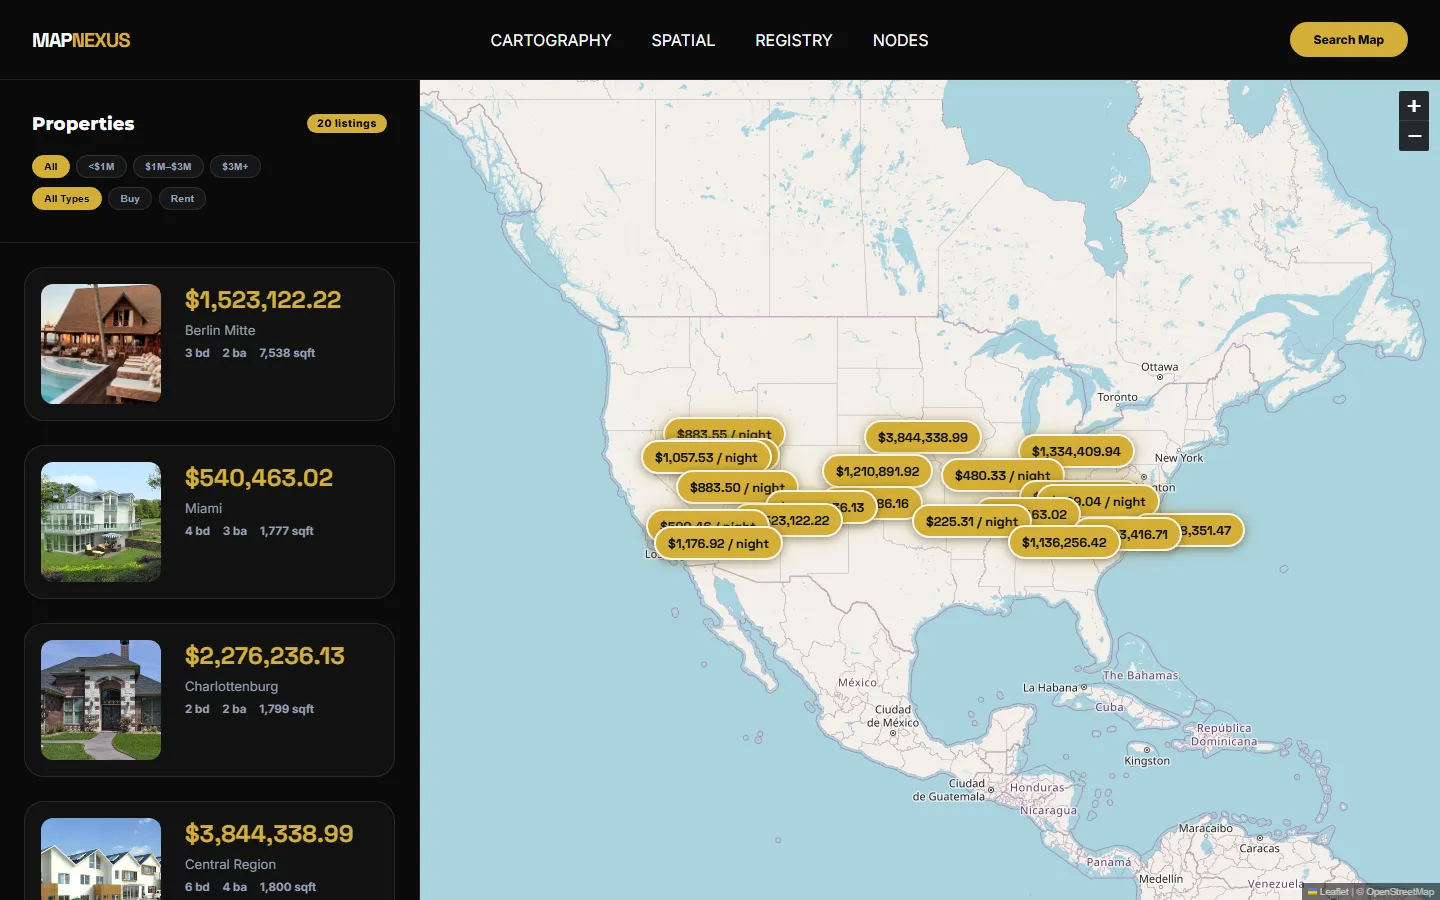Open the Registry nav item
This screenshot has height=900, width=1440.
pyautogui.click(x=794, y=40)
